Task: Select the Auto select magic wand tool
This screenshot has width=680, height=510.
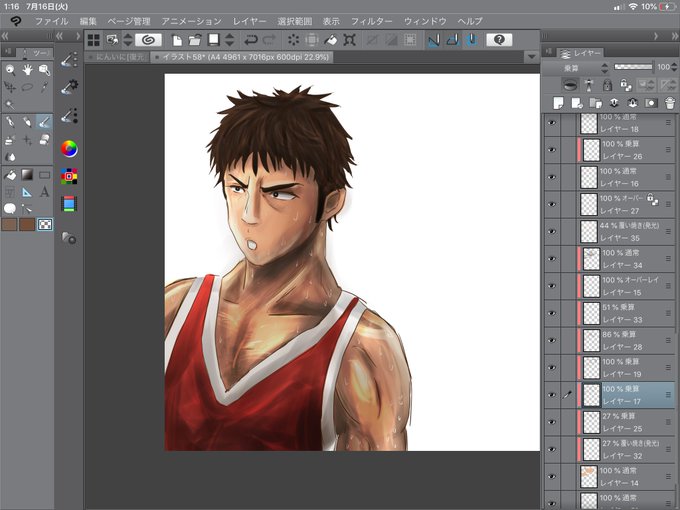Action: 10,104
